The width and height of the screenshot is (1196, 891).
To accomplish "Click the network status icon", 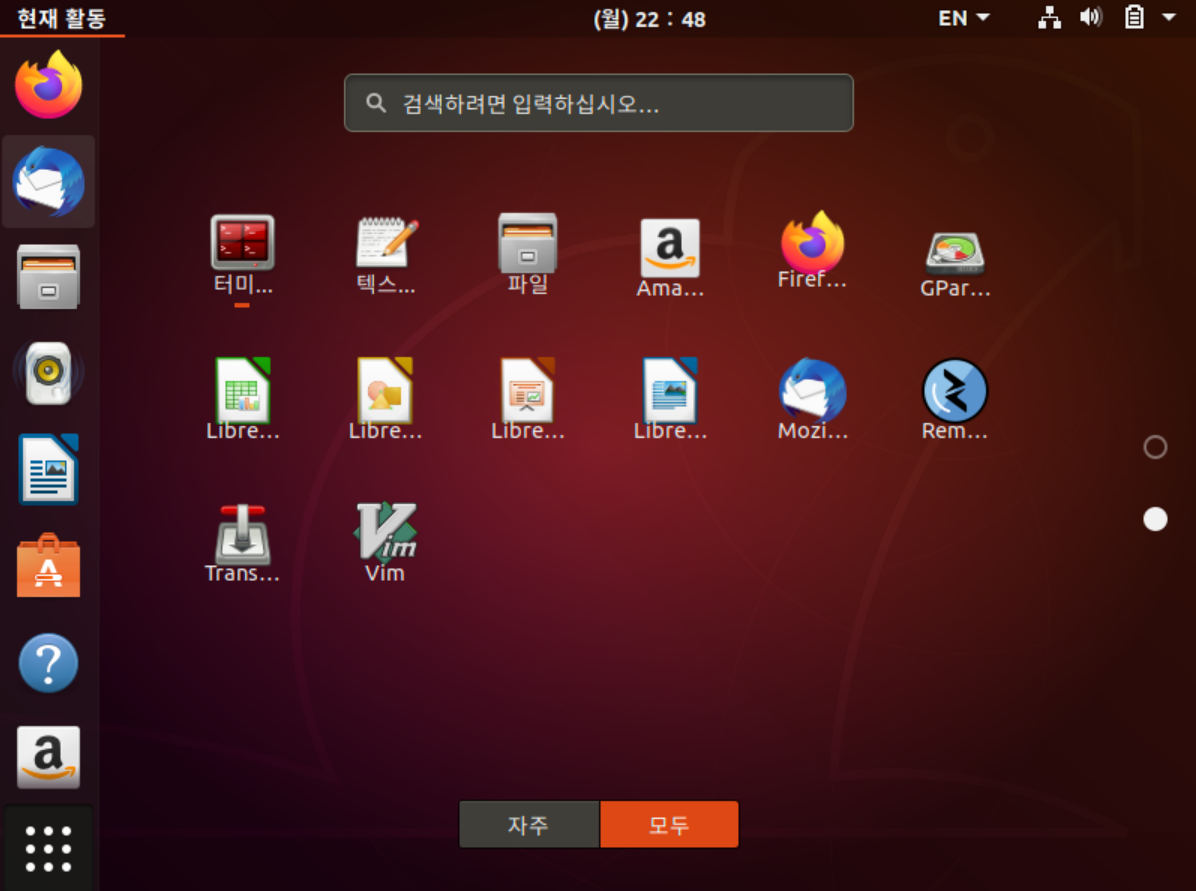I will click(x=1050, y=18).
